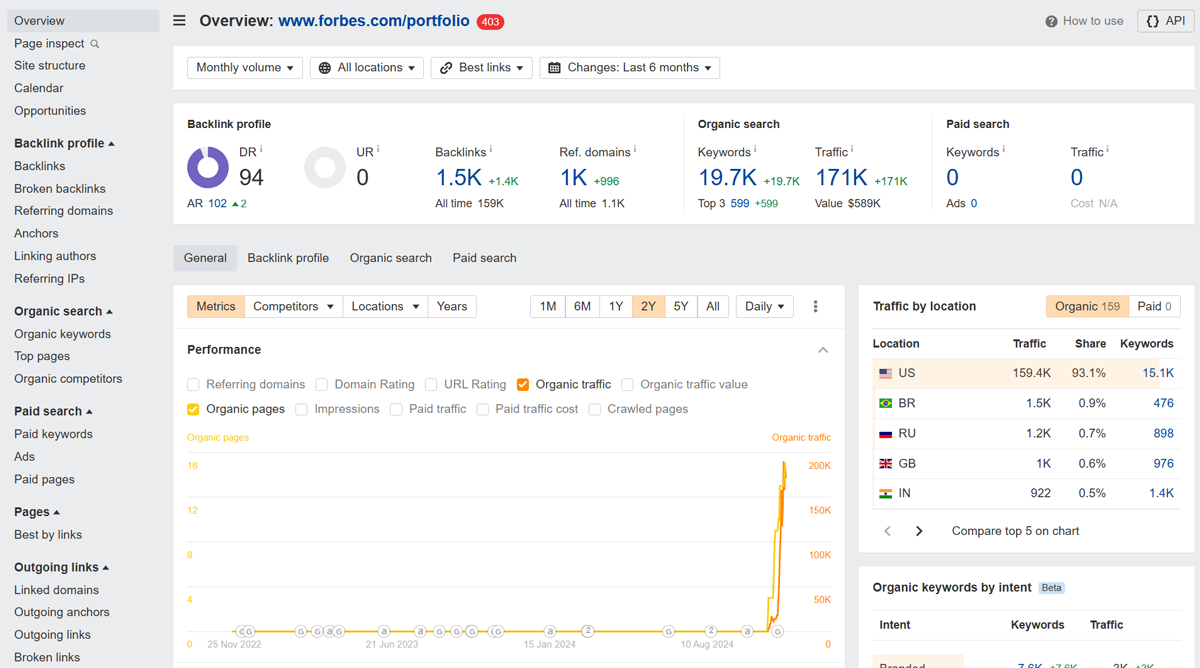Select the Years chart mode tab
Viewport: 1200px width, 668px height.
pos(452,307)
